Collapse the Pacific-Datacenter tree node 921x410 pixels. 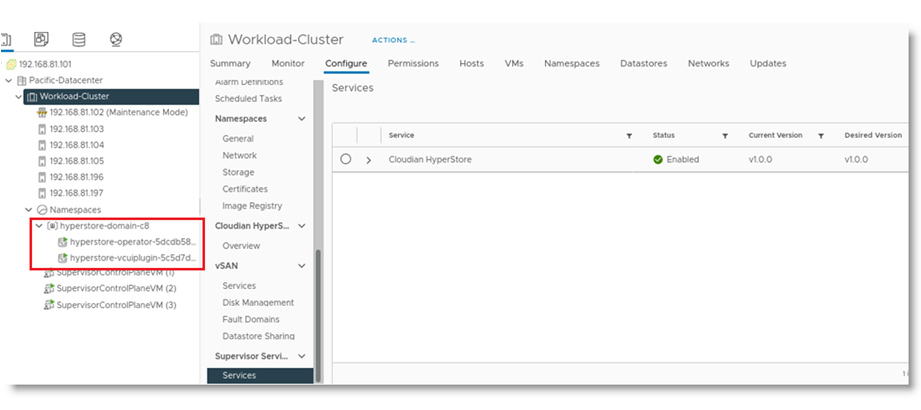(x=9, y=80)
